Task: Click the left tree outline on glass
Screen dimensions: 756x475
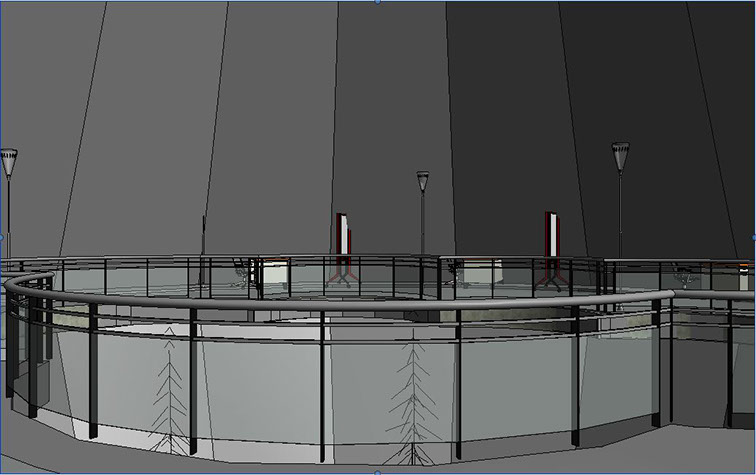Action: pos(169,390)
